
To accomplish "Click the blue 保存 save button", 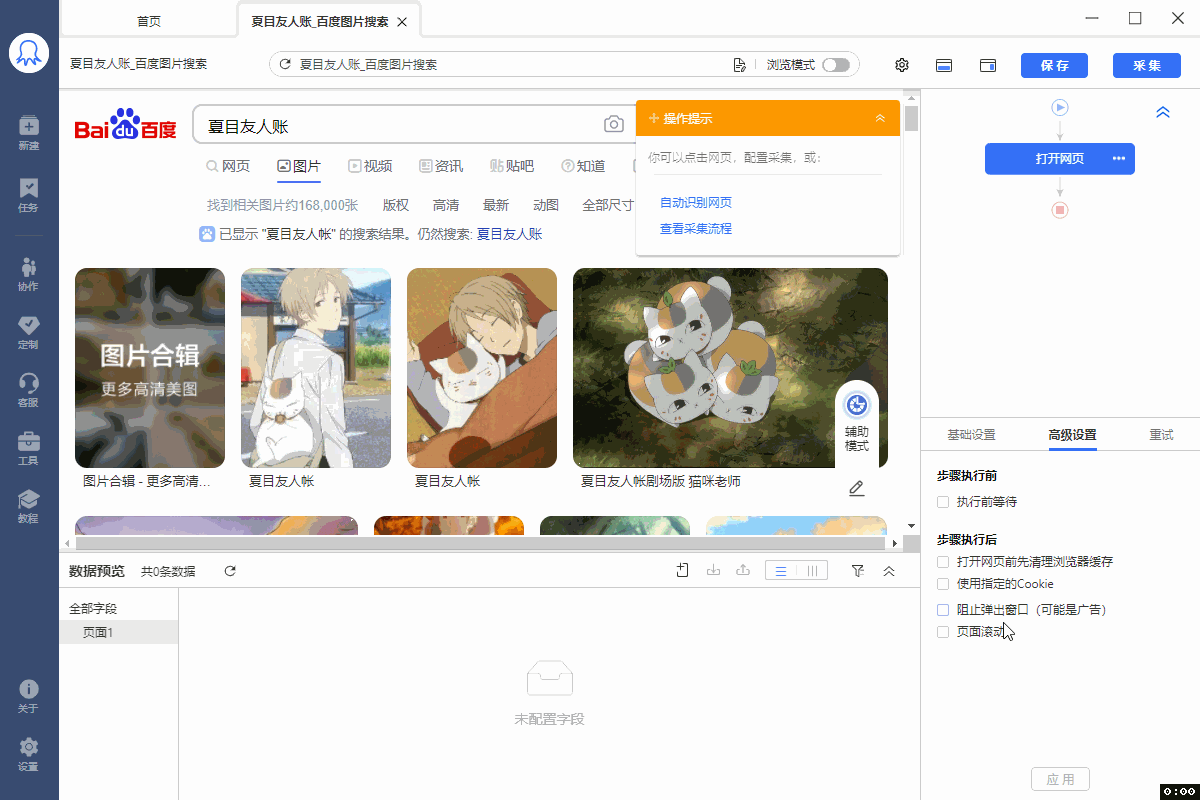I will click(x=1055, y=65).
